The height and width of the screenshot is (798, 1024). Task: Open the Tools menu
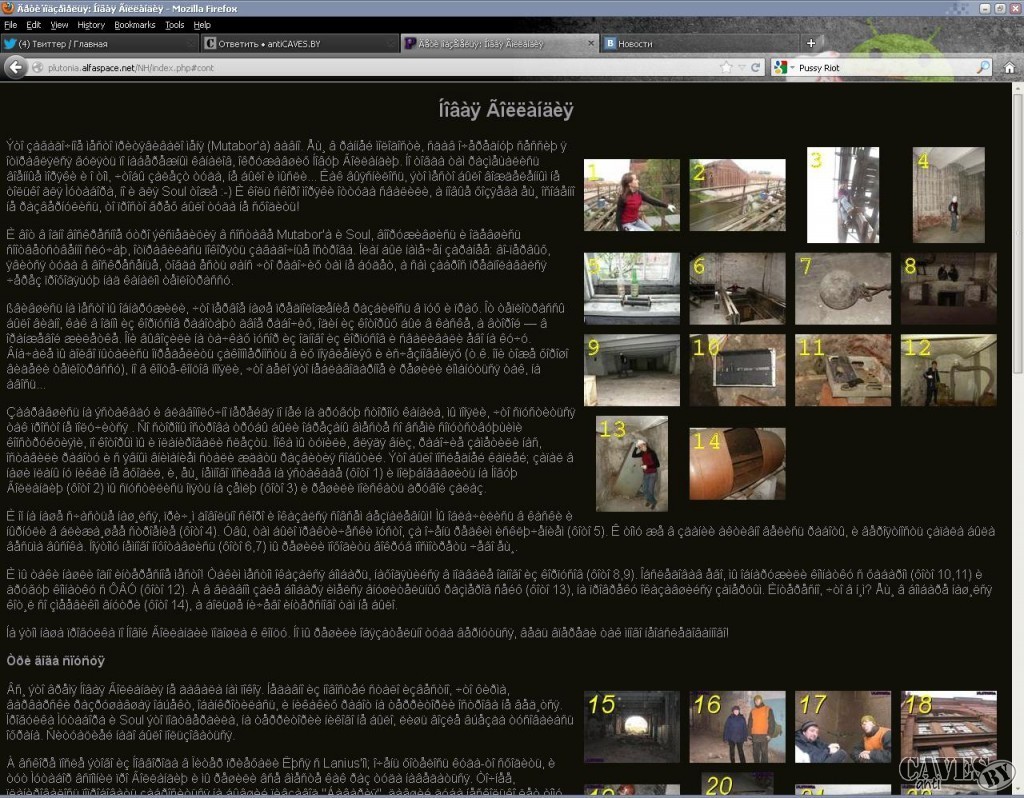pos(174,24)
